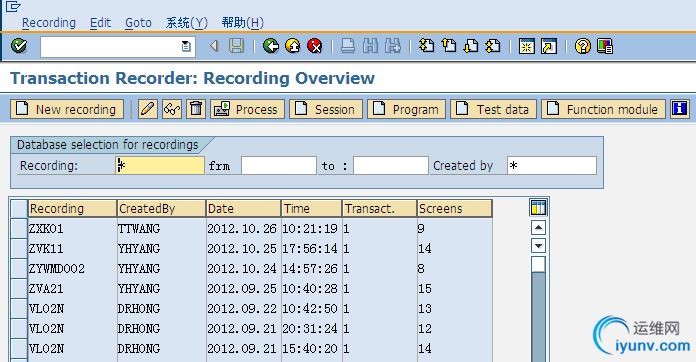Click the Create new session icon
Screen dimensions: 696x362
point(527,46)
